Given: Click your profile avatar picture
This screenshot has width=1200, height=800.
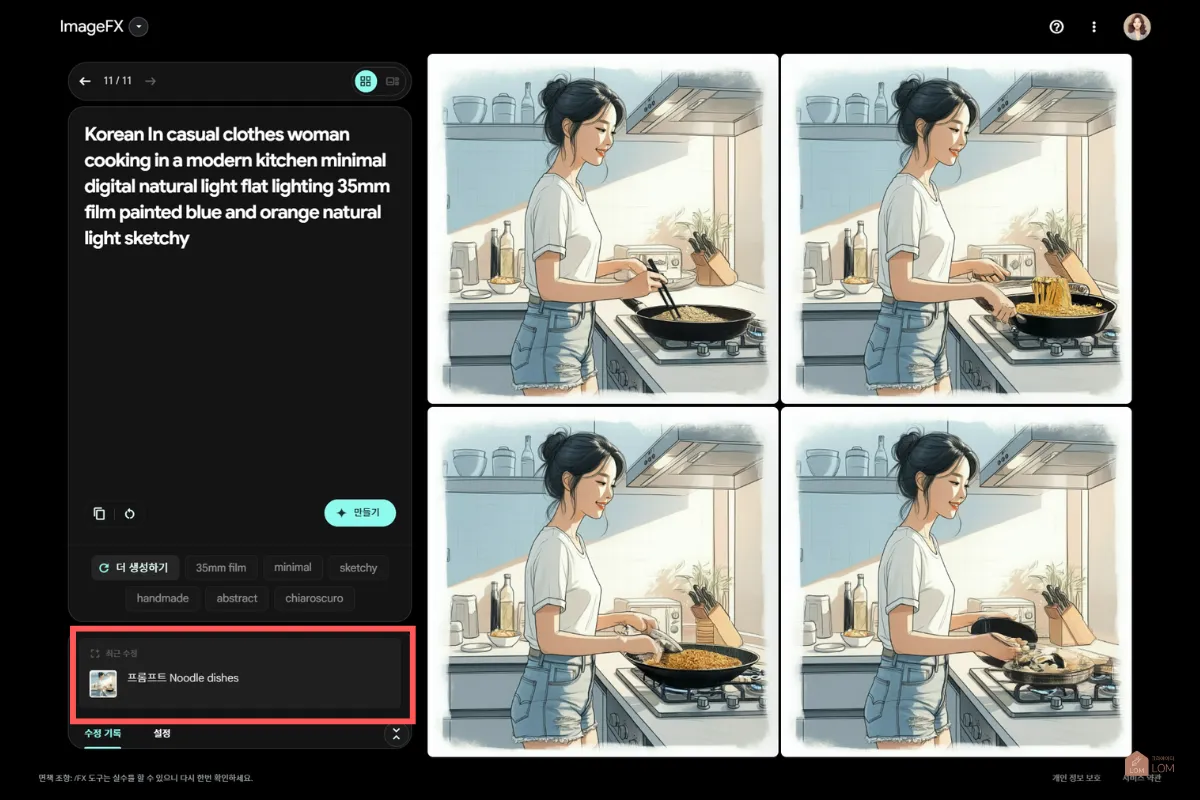Looking at the screenshot, I should click(1137, 26).
